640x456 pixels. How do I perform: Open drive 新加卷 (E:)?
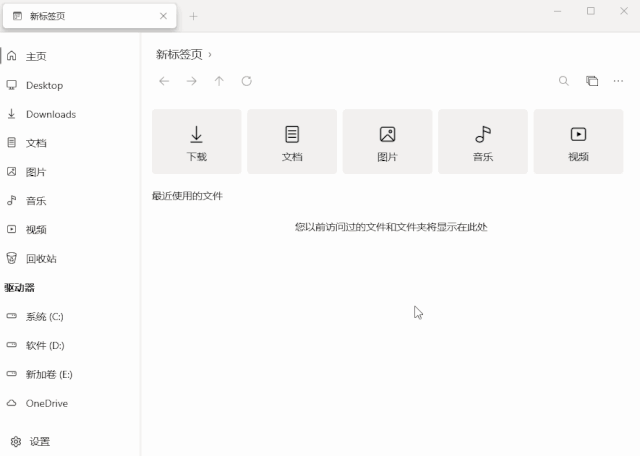[69, 374]
